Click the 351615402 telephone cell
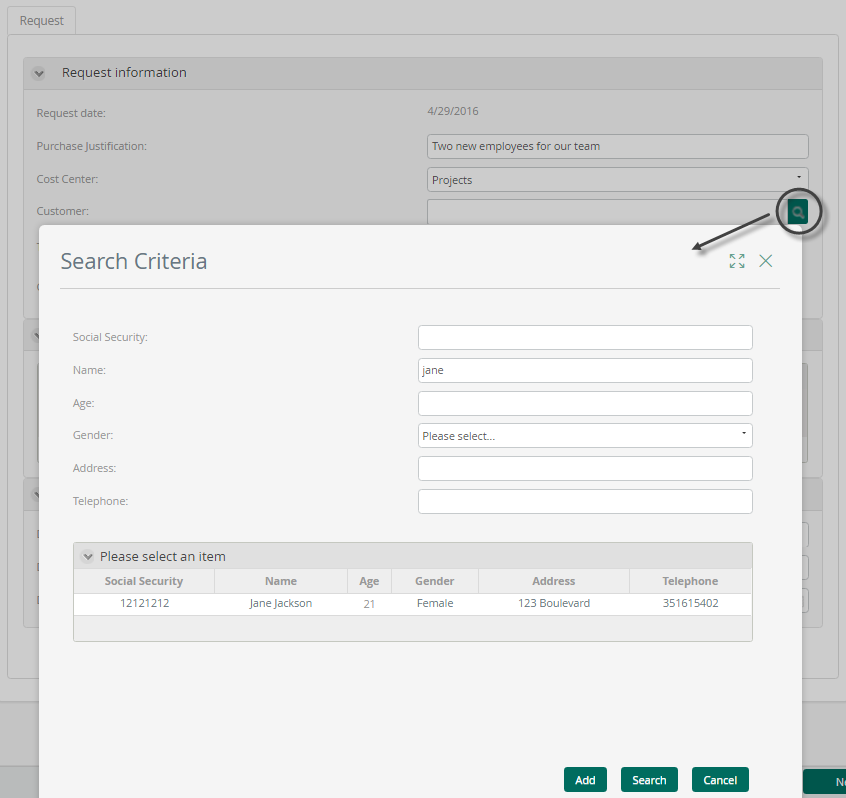This screenshot has height=798, width=846. pyautogui.click(x=690, y=603)
